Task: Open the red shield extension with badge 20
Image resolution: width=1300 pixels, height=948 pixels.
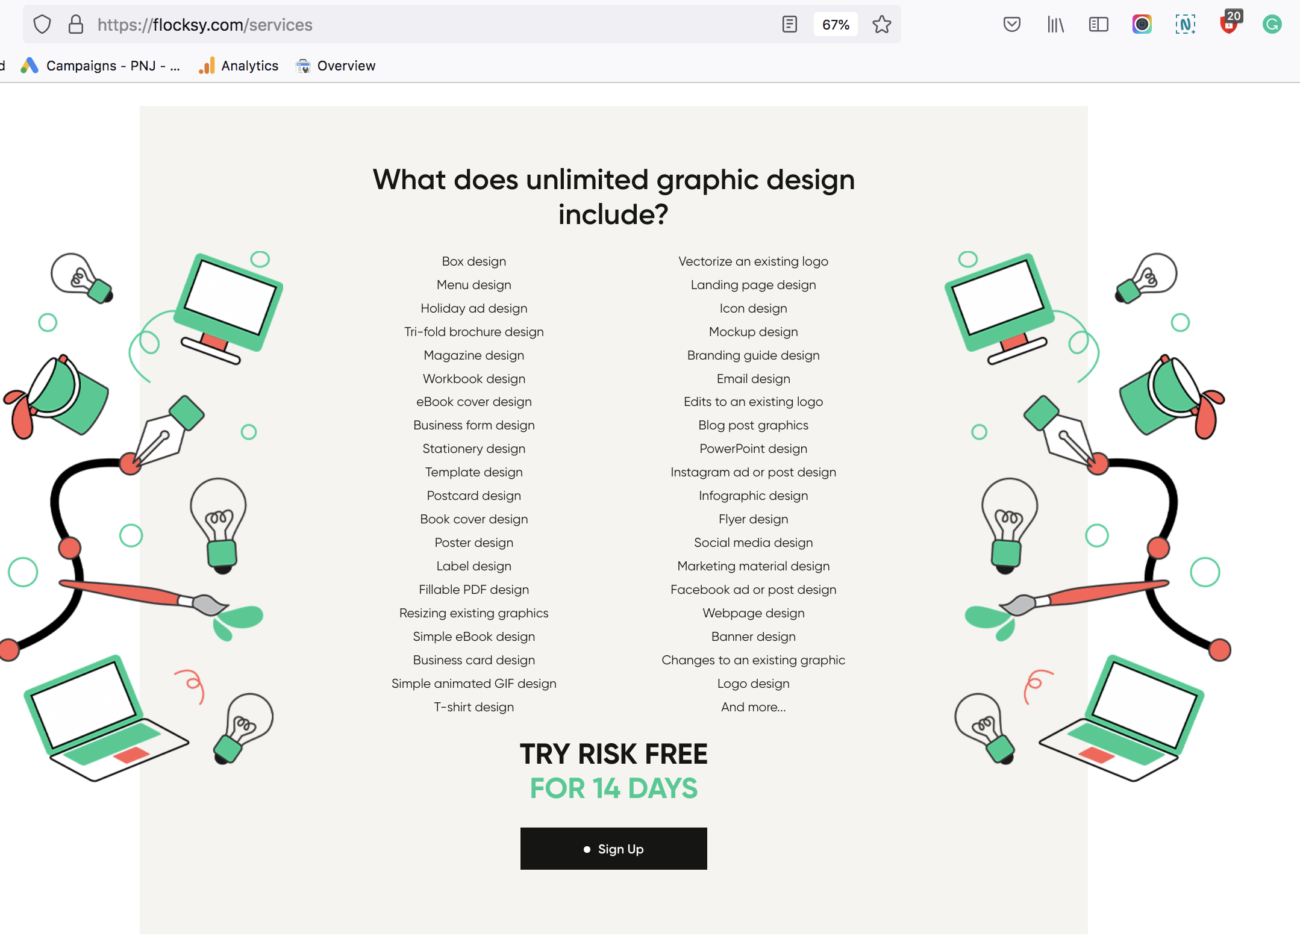Action: tap(1229, 24)
